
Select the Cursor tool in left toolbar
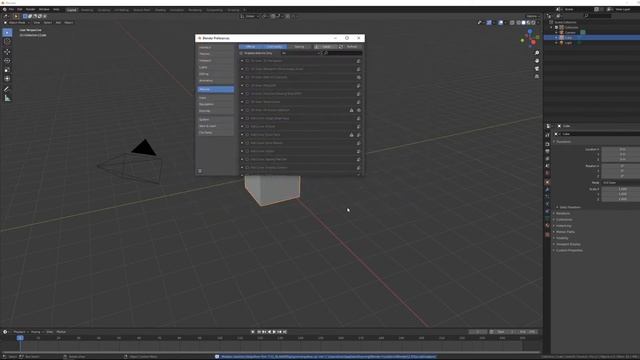tap(7, 41)
